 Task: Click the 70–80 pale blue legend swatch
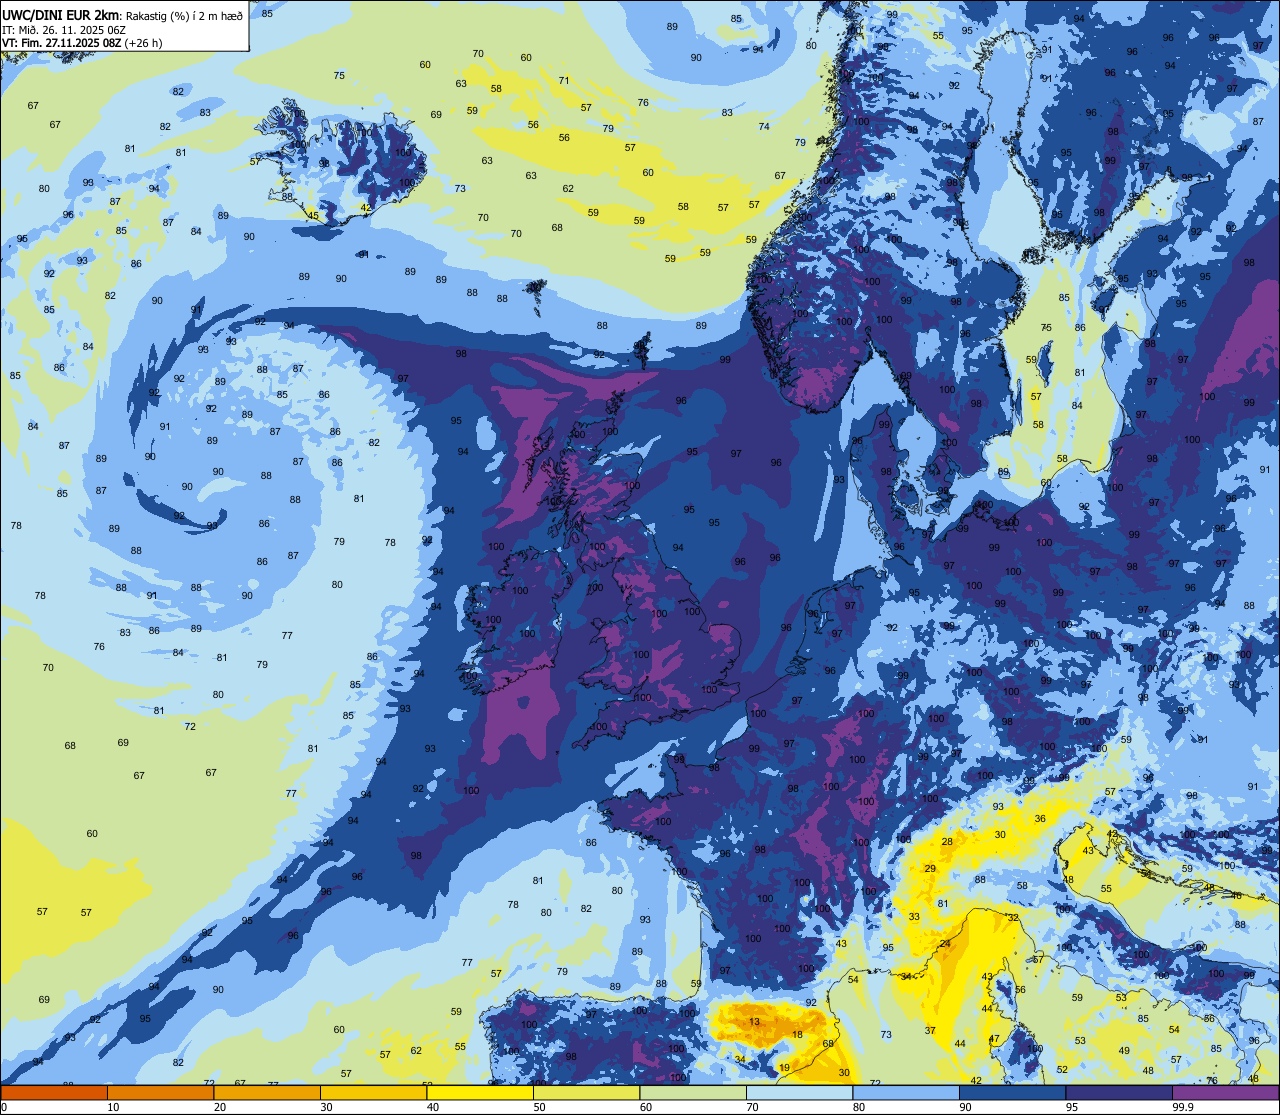(799, 1092)
